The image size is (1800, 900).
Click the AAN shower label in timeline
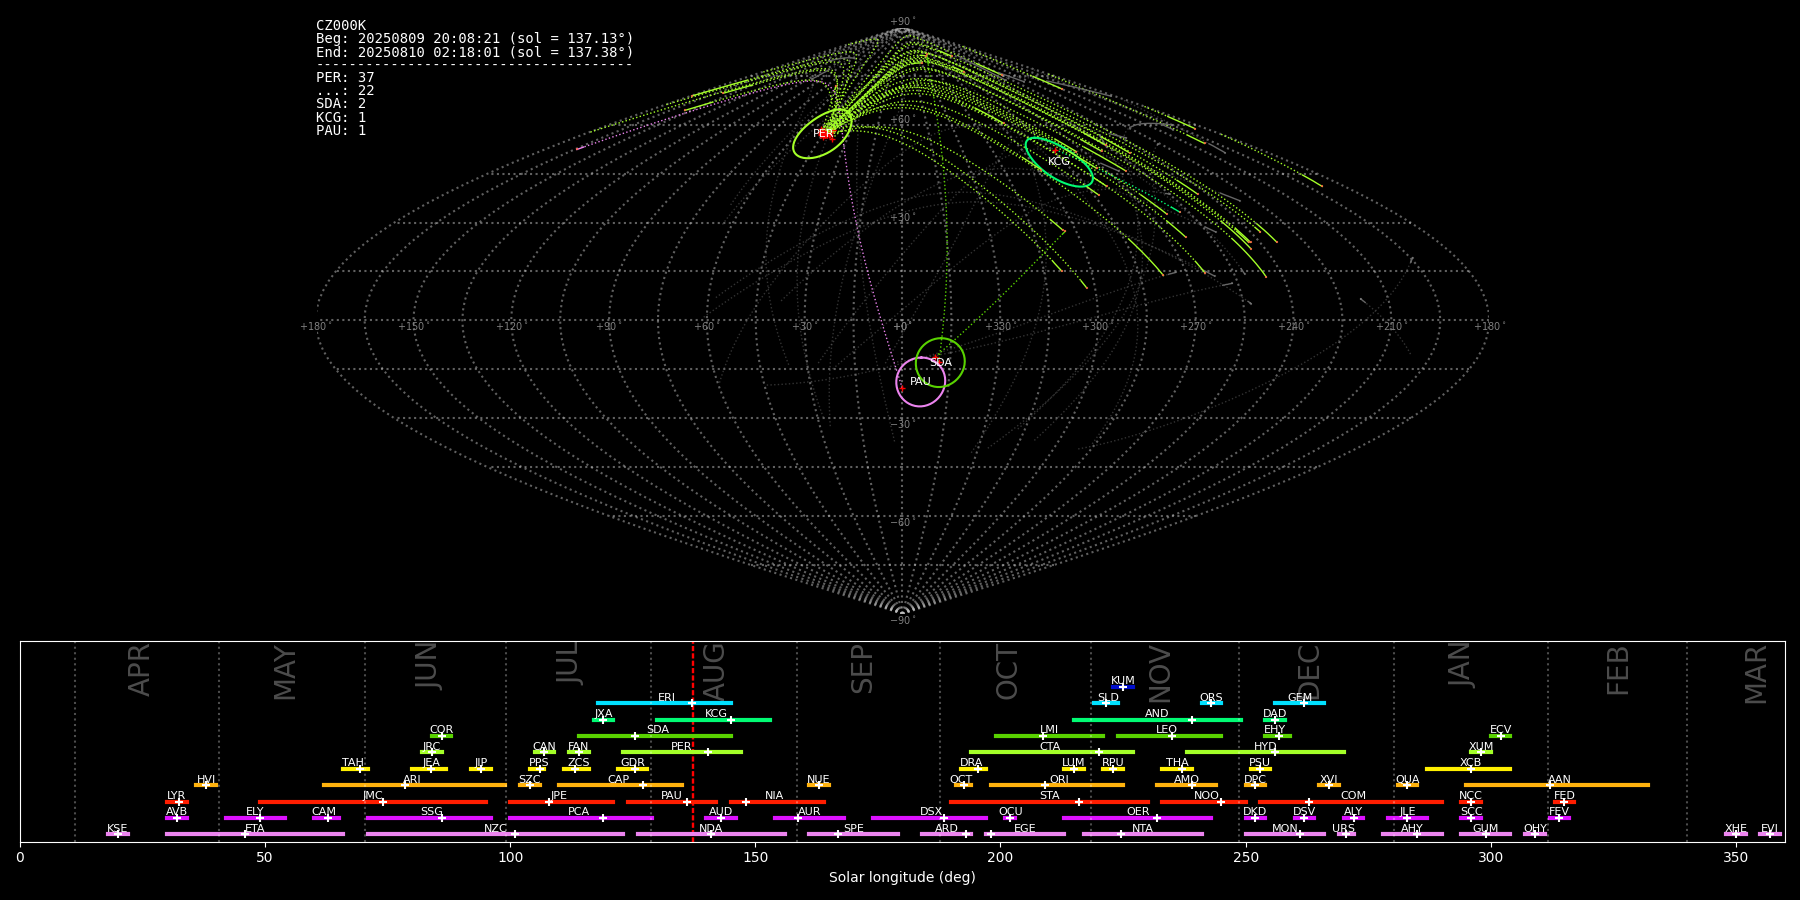tap(1559, 780)
